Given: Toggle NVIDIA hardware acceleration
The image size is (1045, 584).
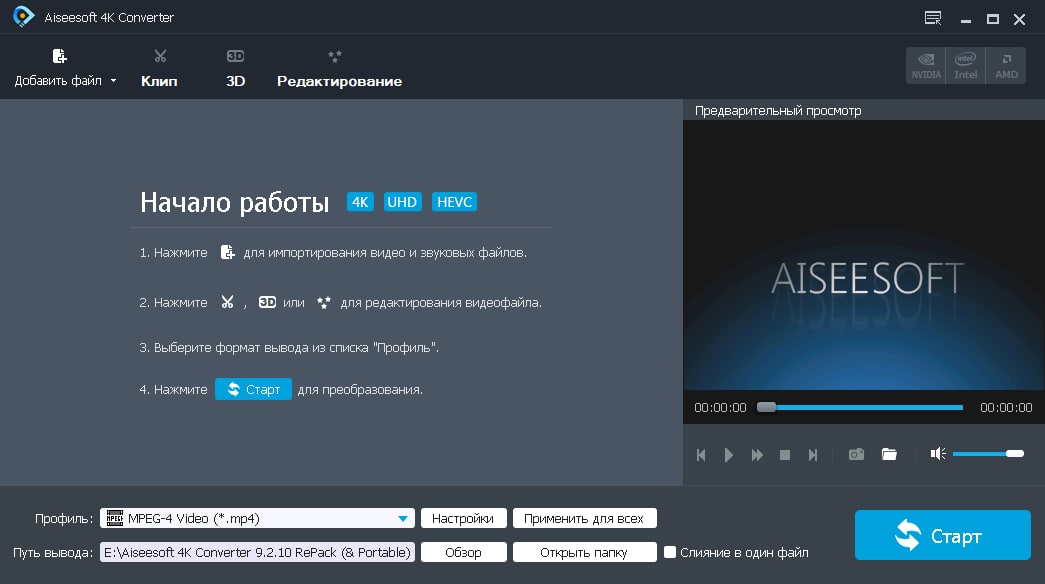Looking at the screenshot, I should click(926, 65).
